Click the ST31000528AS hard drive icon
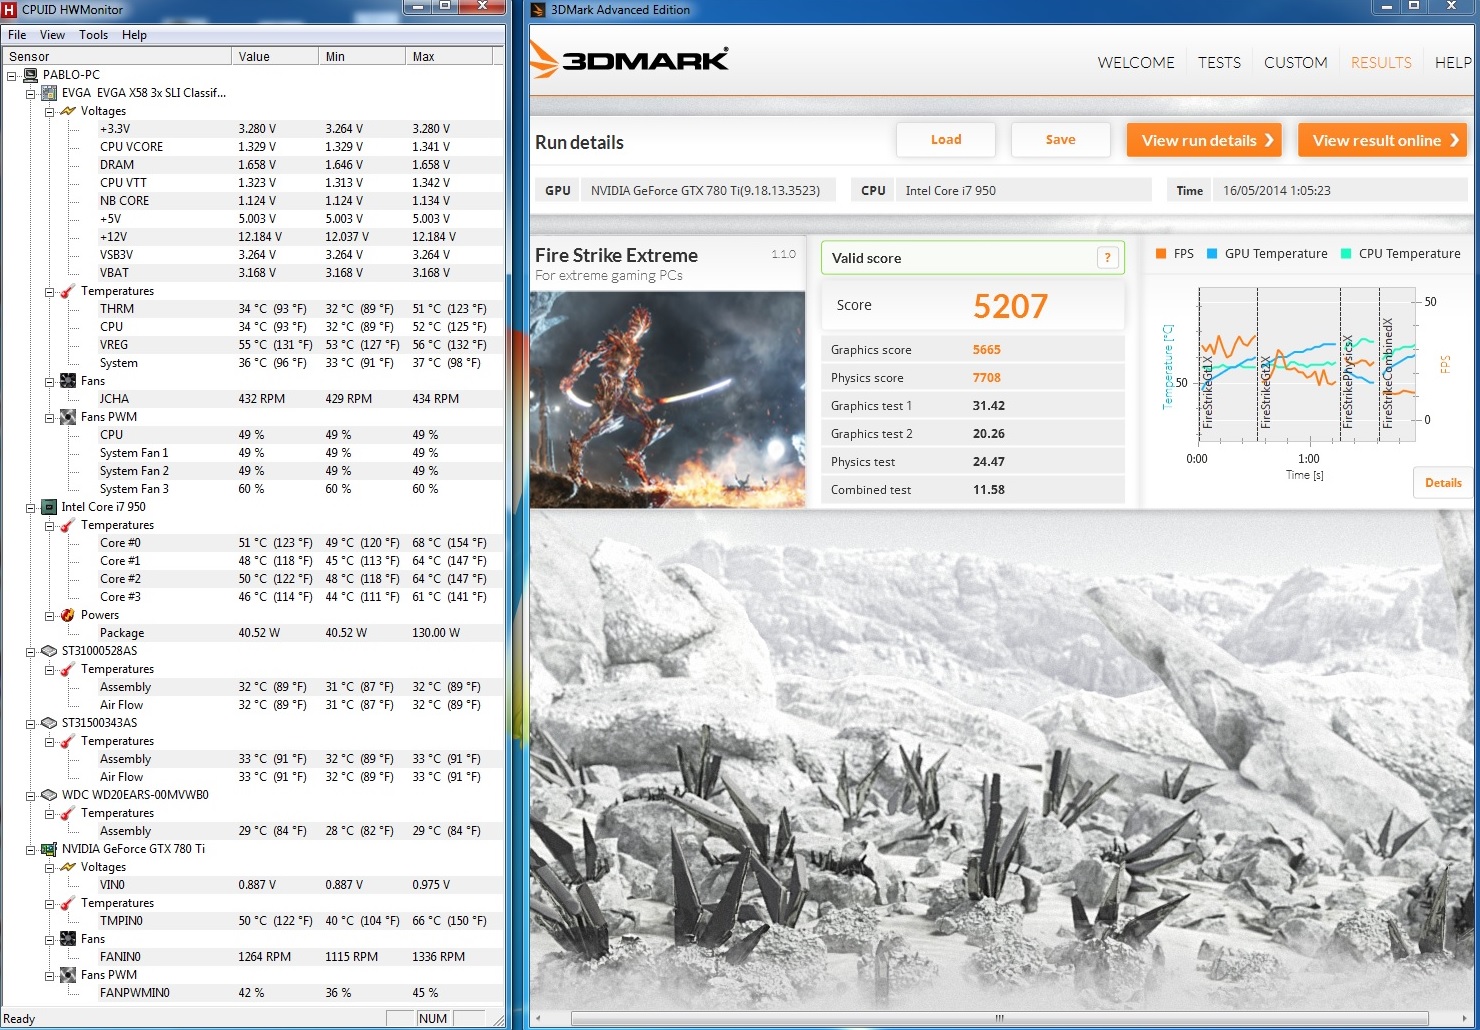The image size is (1480, 1030). (x=48, y=651)
